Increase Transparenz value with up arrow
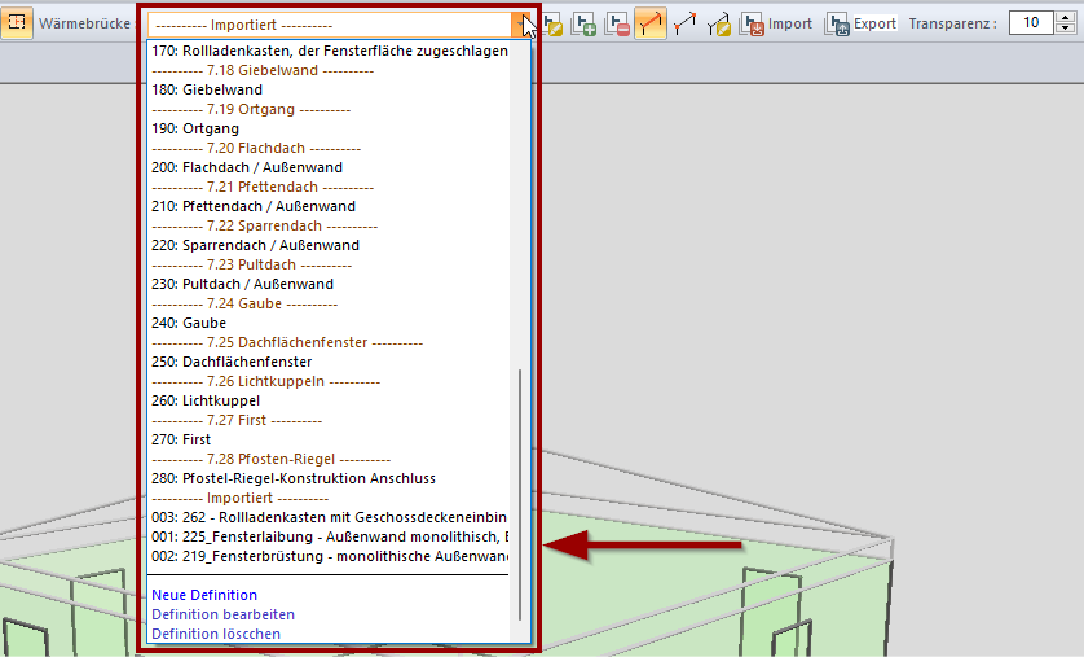 click(1064, 17)
